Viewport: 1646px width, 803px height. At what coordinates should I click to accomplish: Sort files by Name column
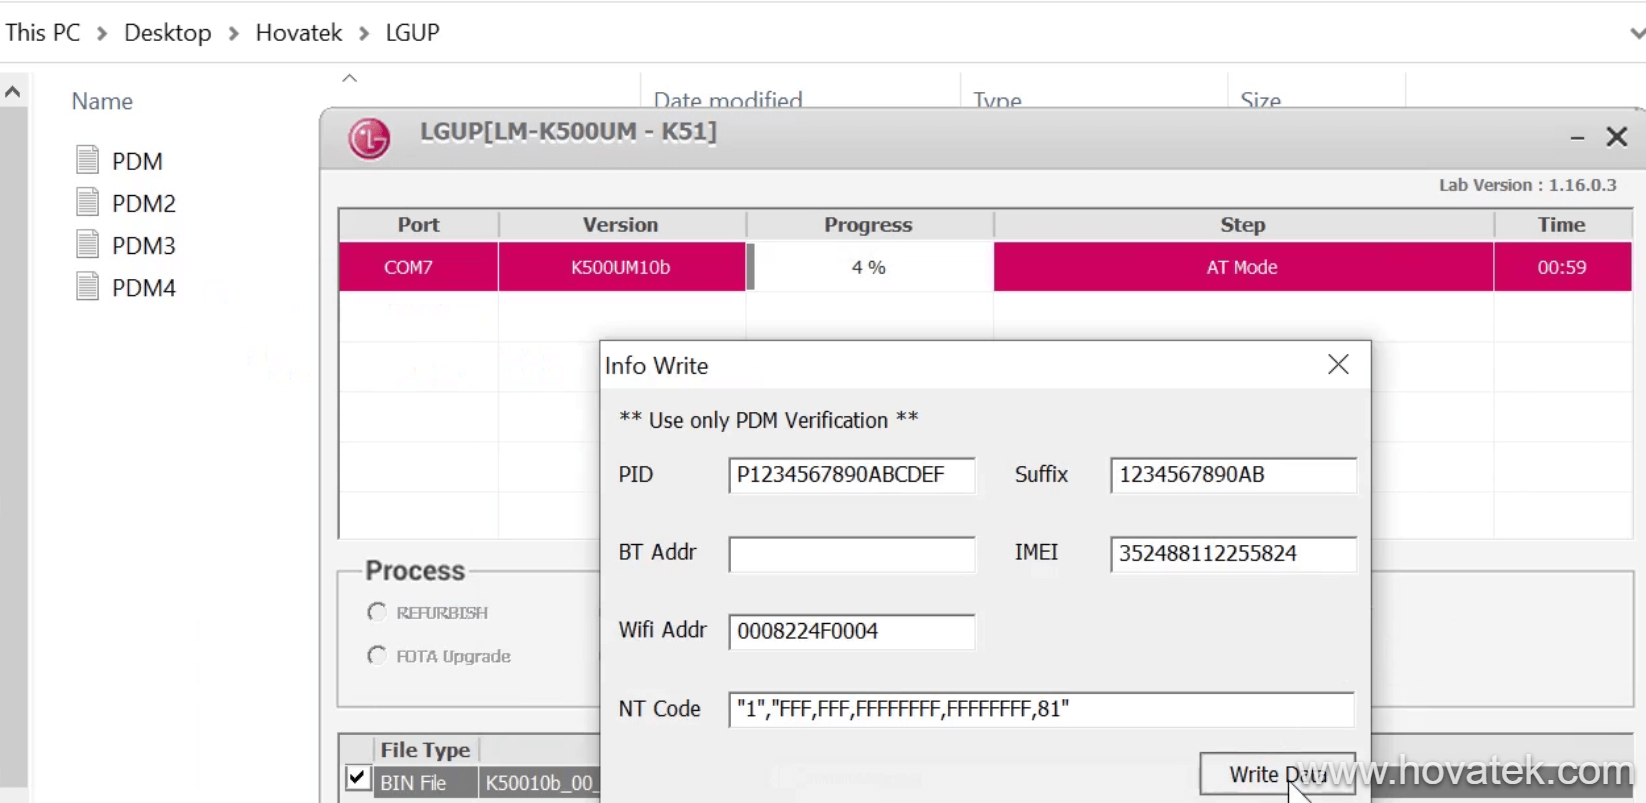102,101
